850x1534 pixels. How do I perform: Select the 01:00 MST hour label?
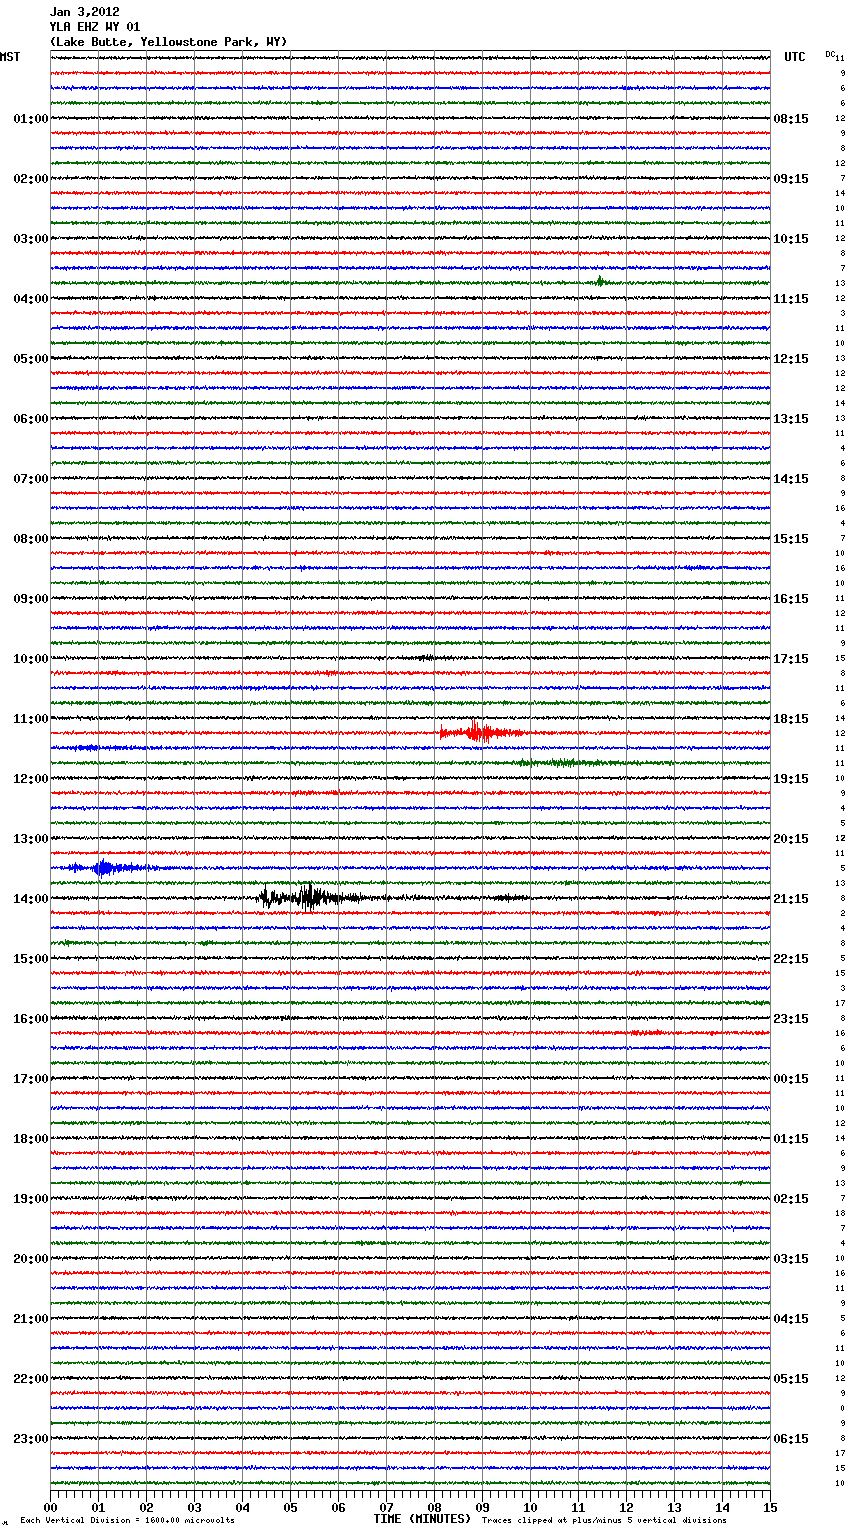(30, 119)
